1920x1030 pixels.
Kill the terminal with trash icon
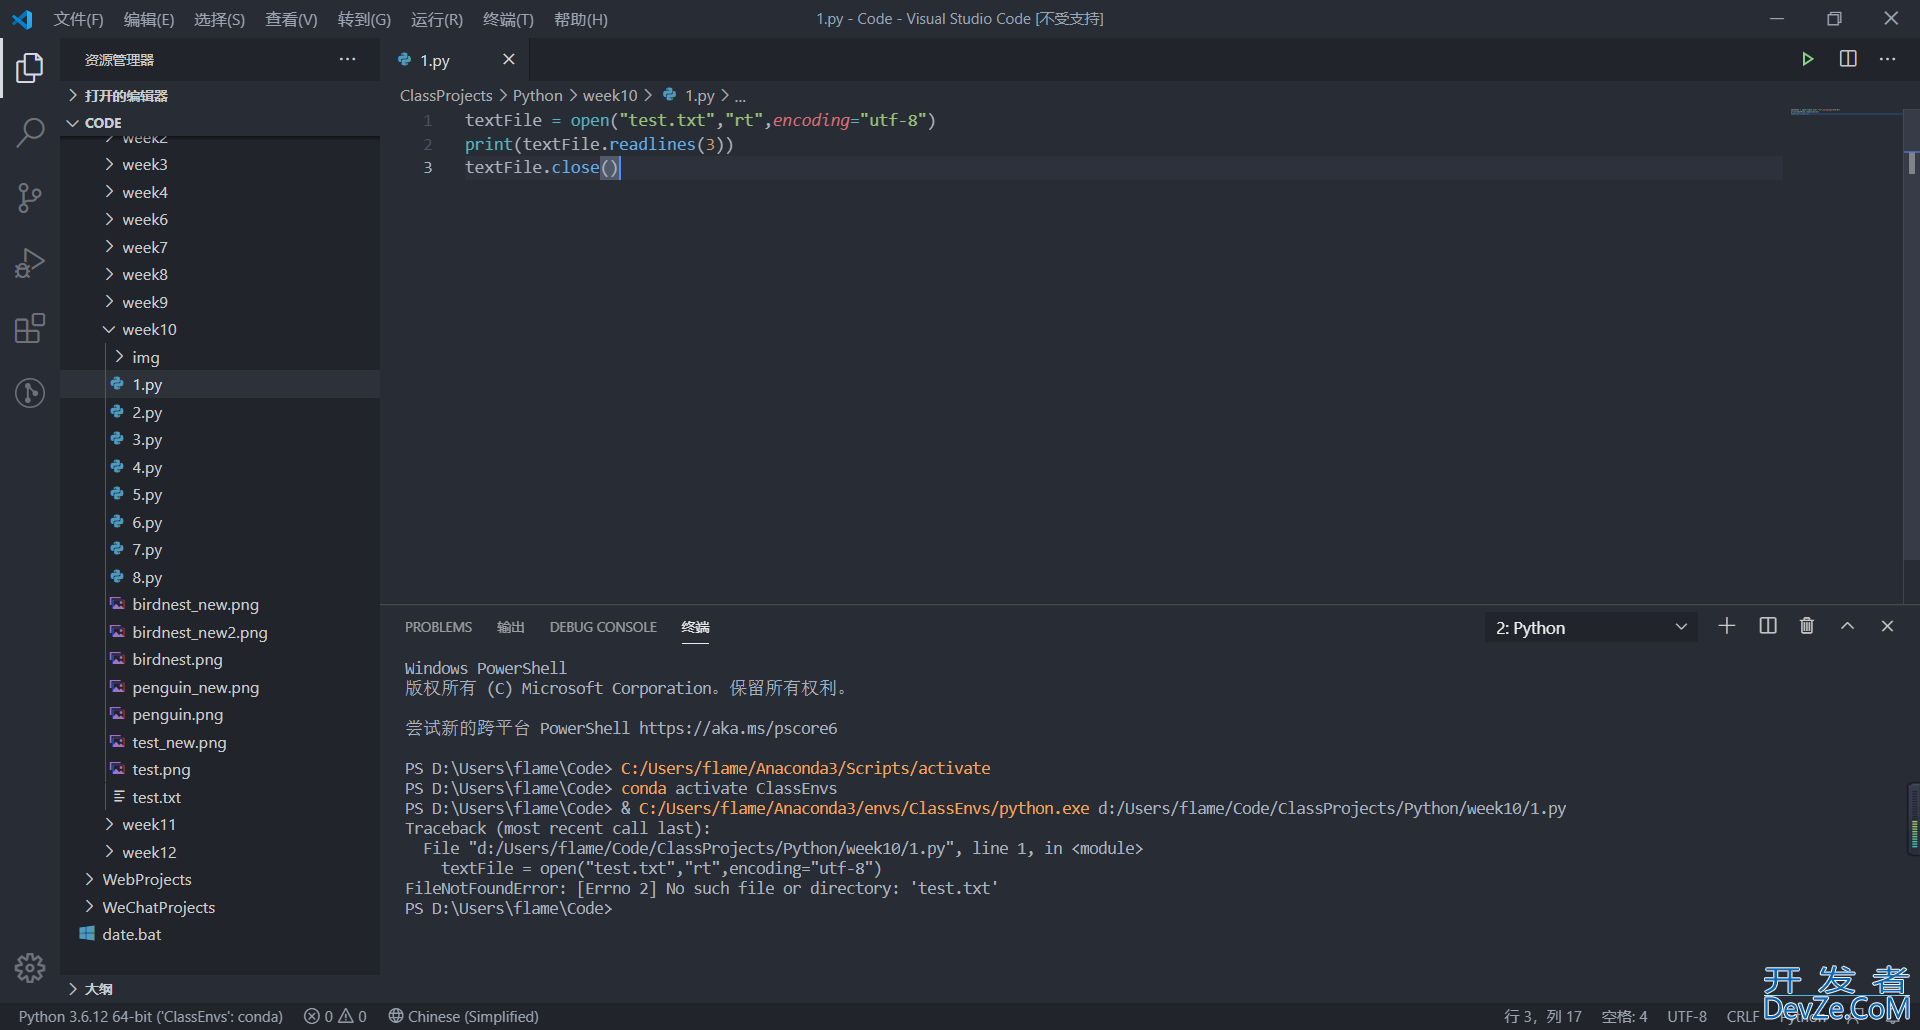[1807, 626]
